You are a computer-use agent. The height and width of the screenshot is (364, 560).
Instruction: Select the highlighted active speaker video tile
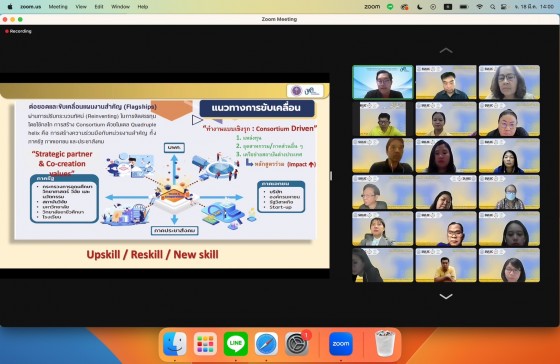[382, 82]
